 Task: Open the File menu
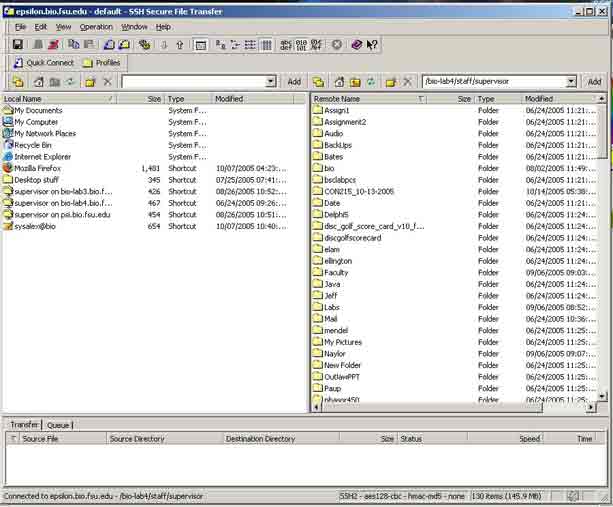pos(20,27)
